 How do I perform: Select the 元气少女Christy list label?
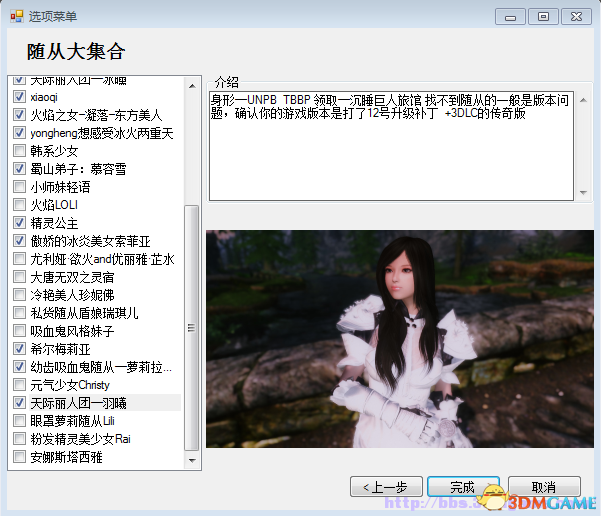pyautogui.click(x=70, y=385)
